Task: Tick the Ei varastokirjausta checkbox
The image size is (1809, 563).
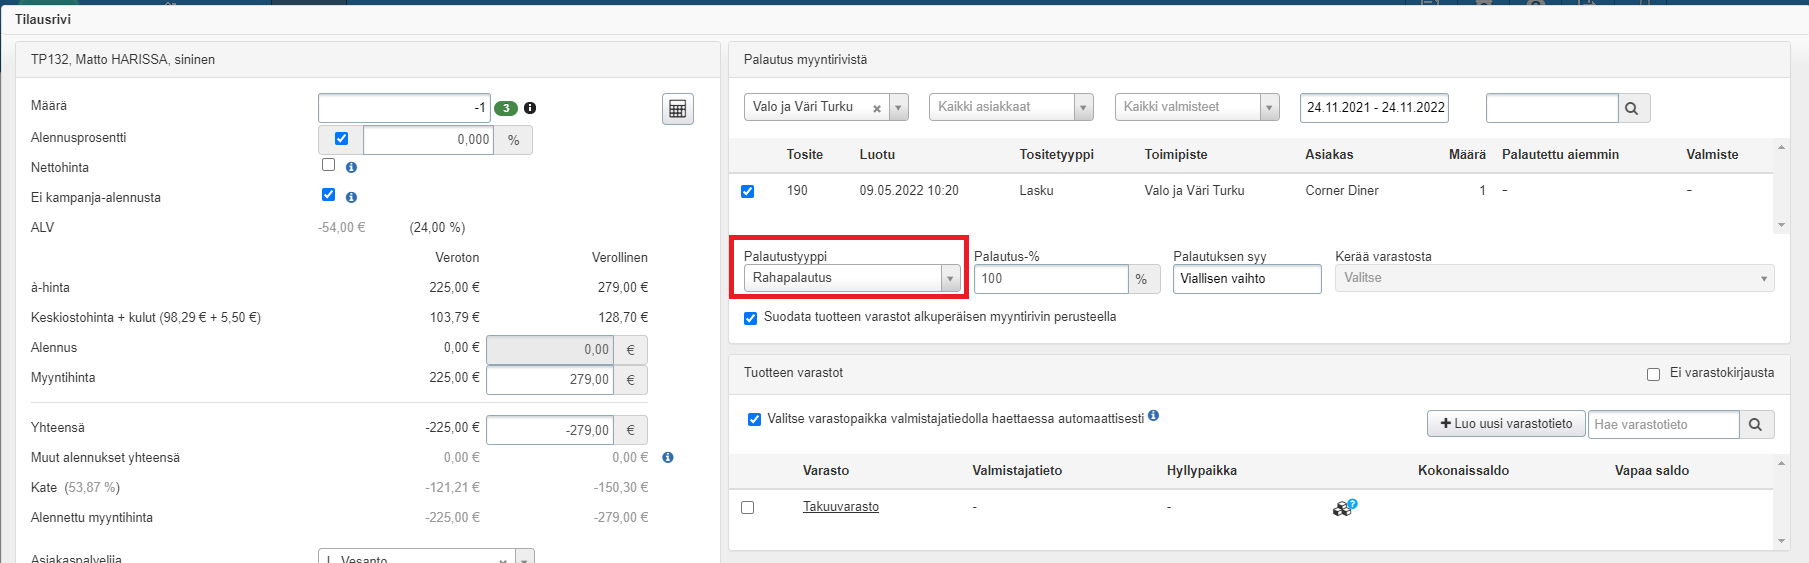Action: point(1653,374)
